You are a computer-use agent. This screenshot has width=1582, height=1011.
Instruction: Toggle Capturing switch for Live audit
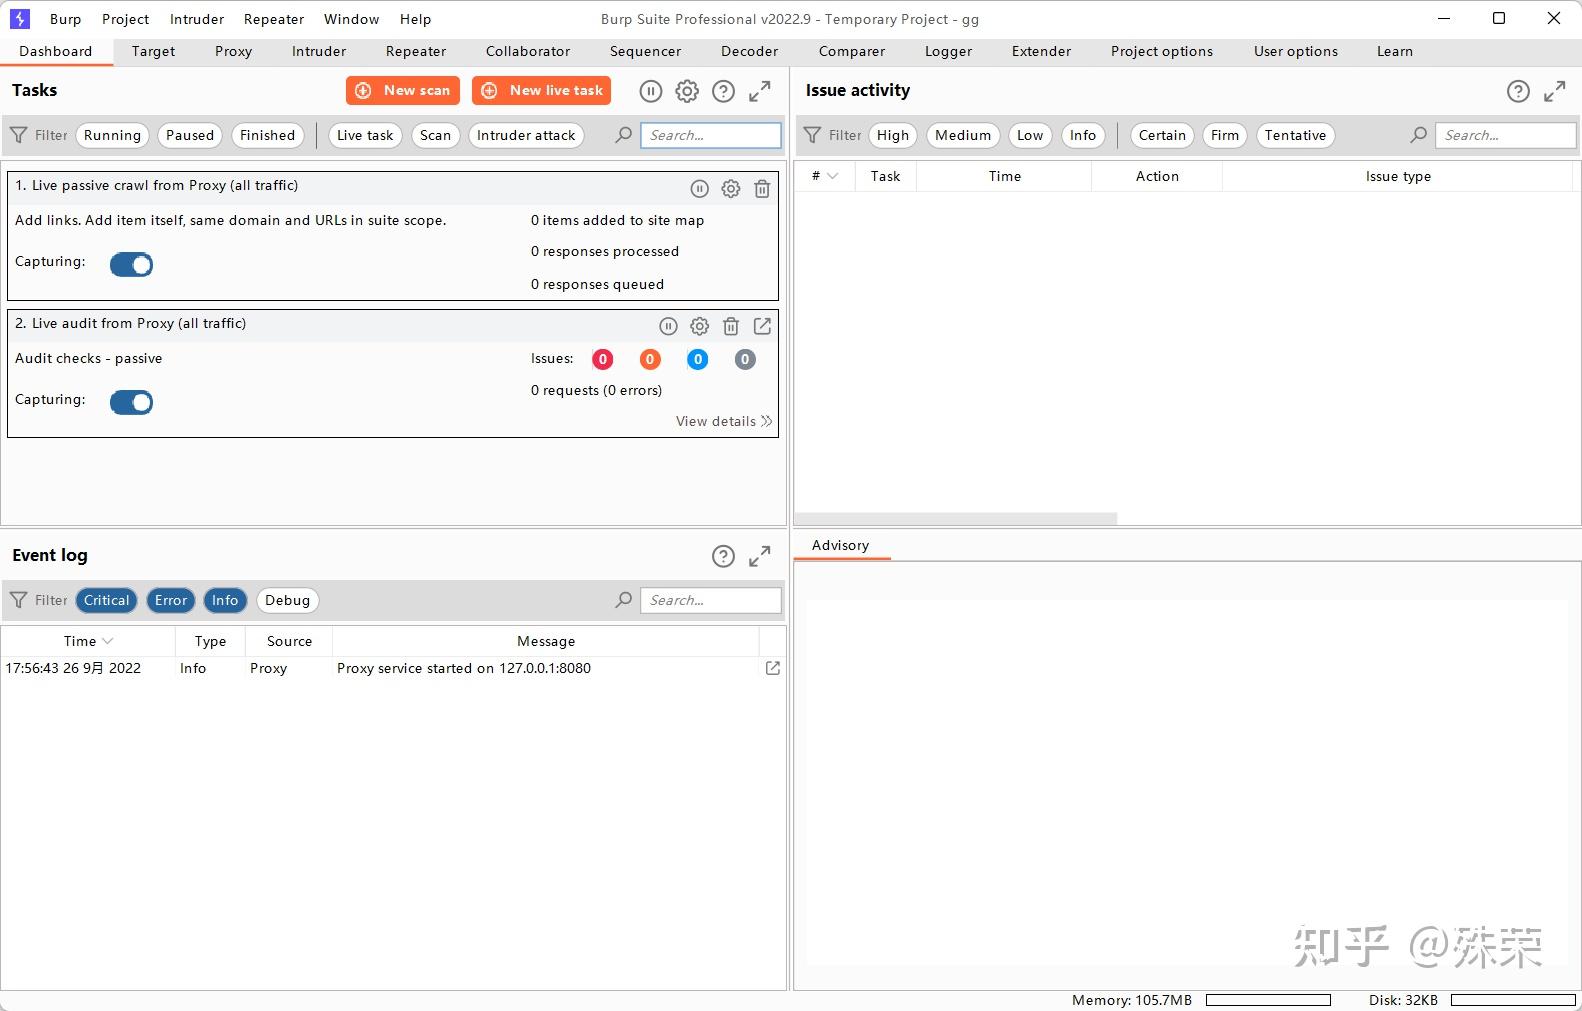pyautogui.click(x=131, y=402)
